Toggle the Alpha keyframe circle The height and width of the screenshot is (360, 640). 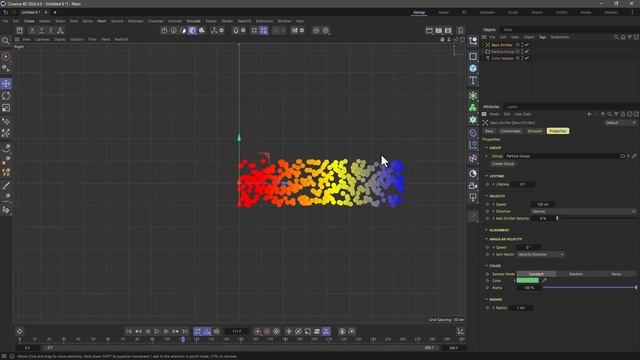487,288
